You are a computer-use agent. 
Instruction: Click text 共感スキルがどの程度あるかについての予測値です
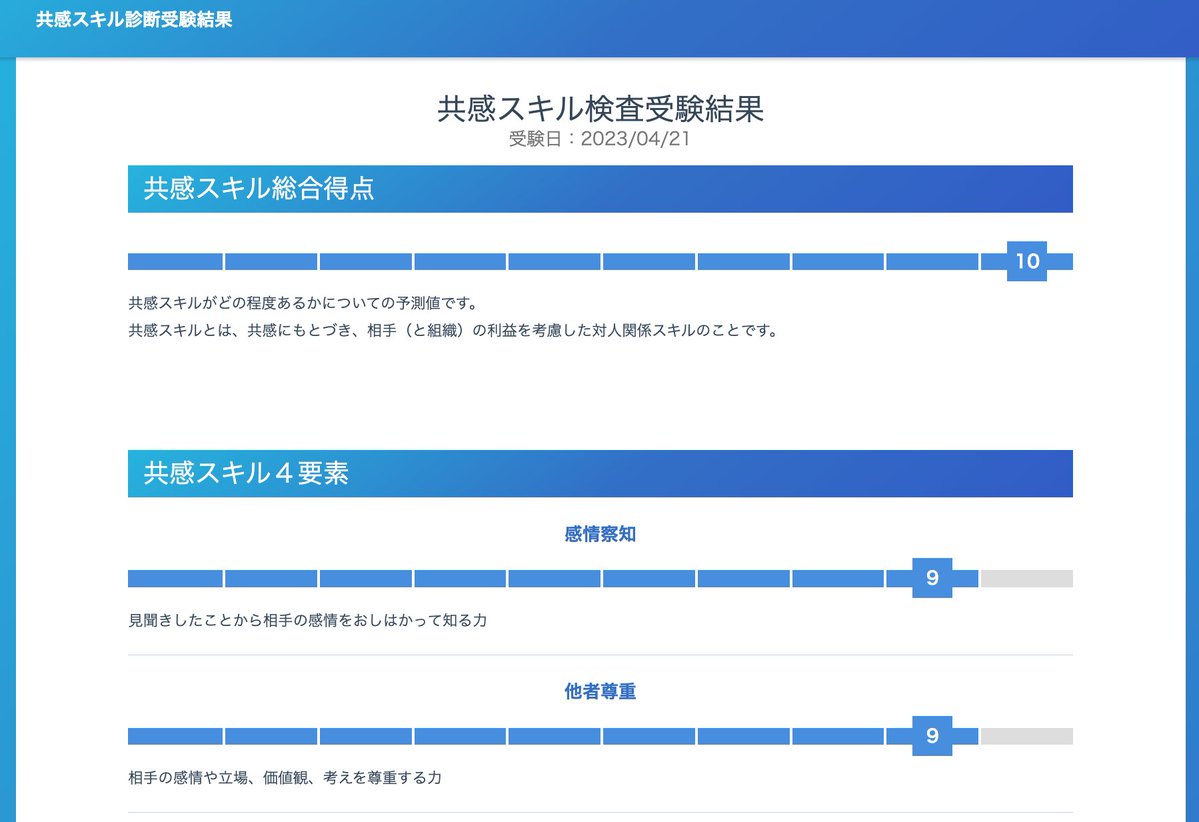tap(303, 304)
